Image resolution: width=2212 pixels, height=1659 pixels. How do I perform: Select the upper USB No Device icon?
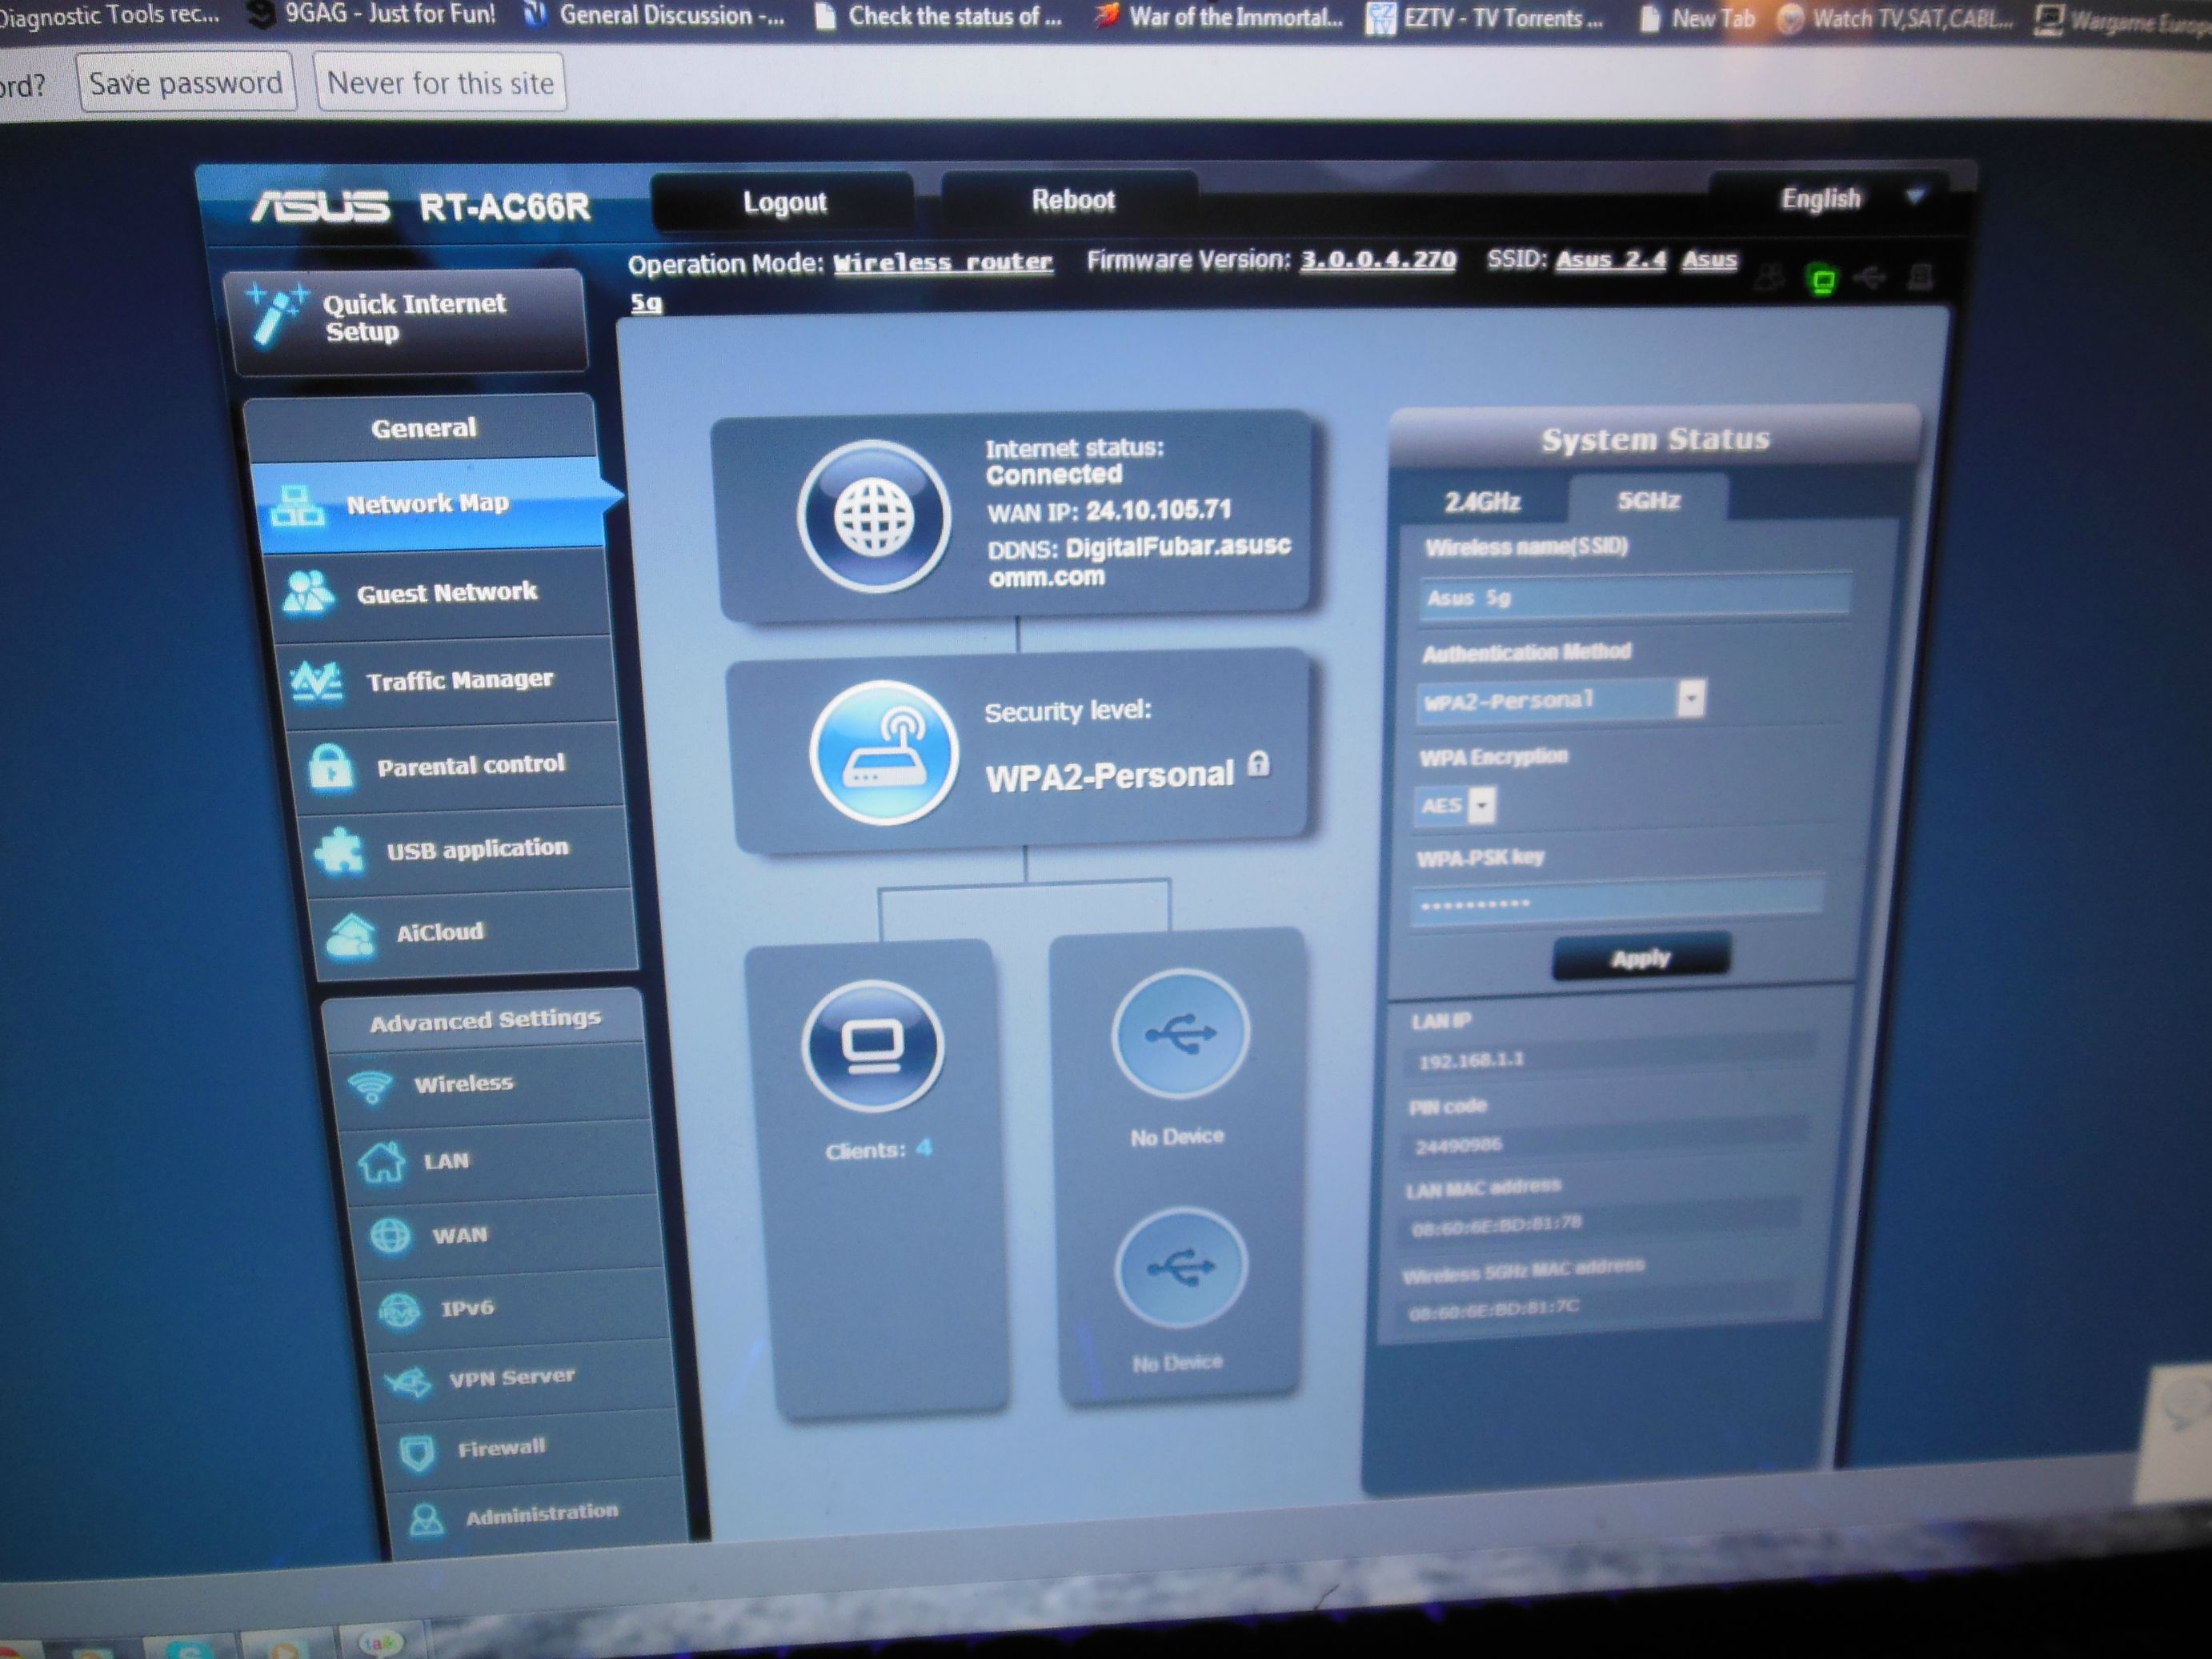point(1180,1034)
